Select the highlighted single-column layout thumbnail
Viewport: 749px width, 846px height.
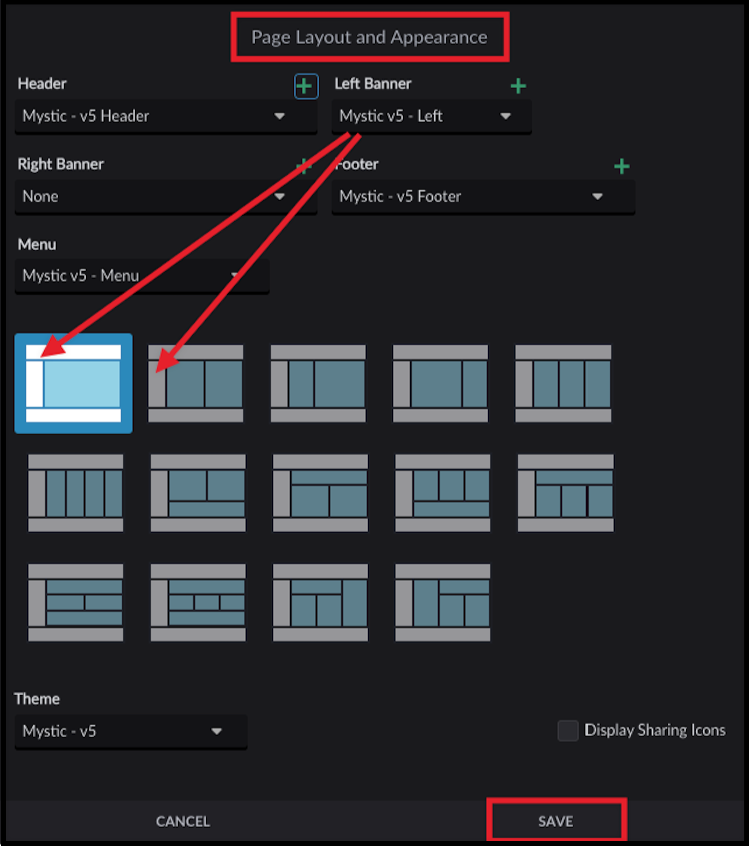click(x=73, y=384)
